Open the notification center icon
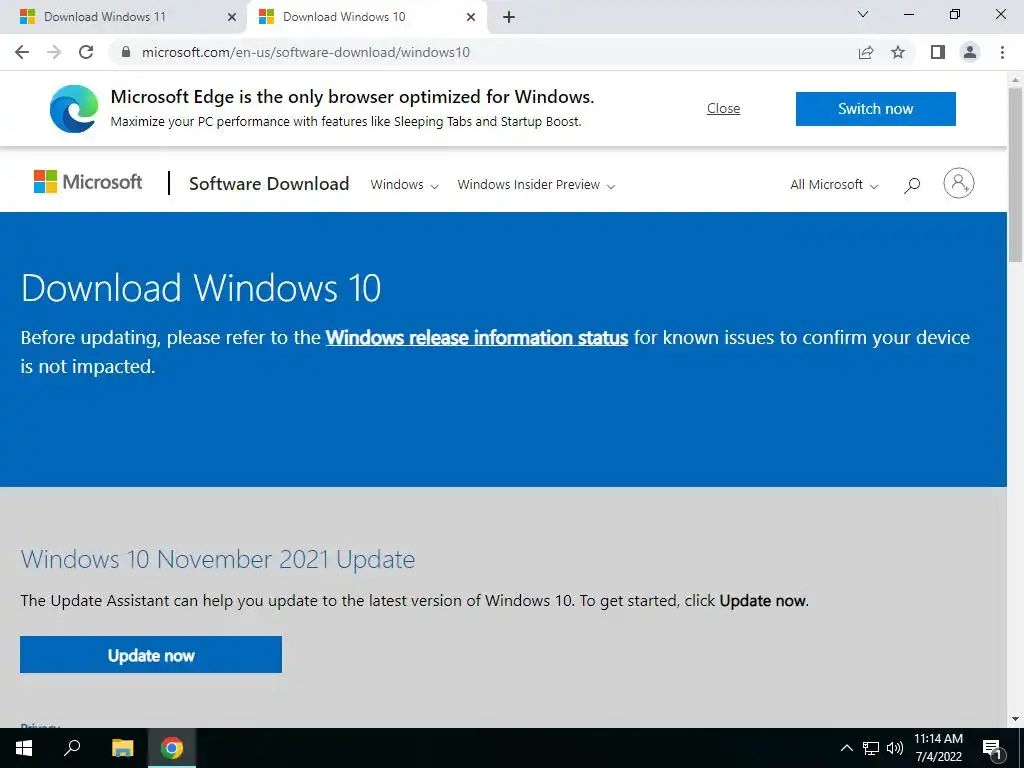The width and height of the screenshot is (1024, 768). [993, 749]
